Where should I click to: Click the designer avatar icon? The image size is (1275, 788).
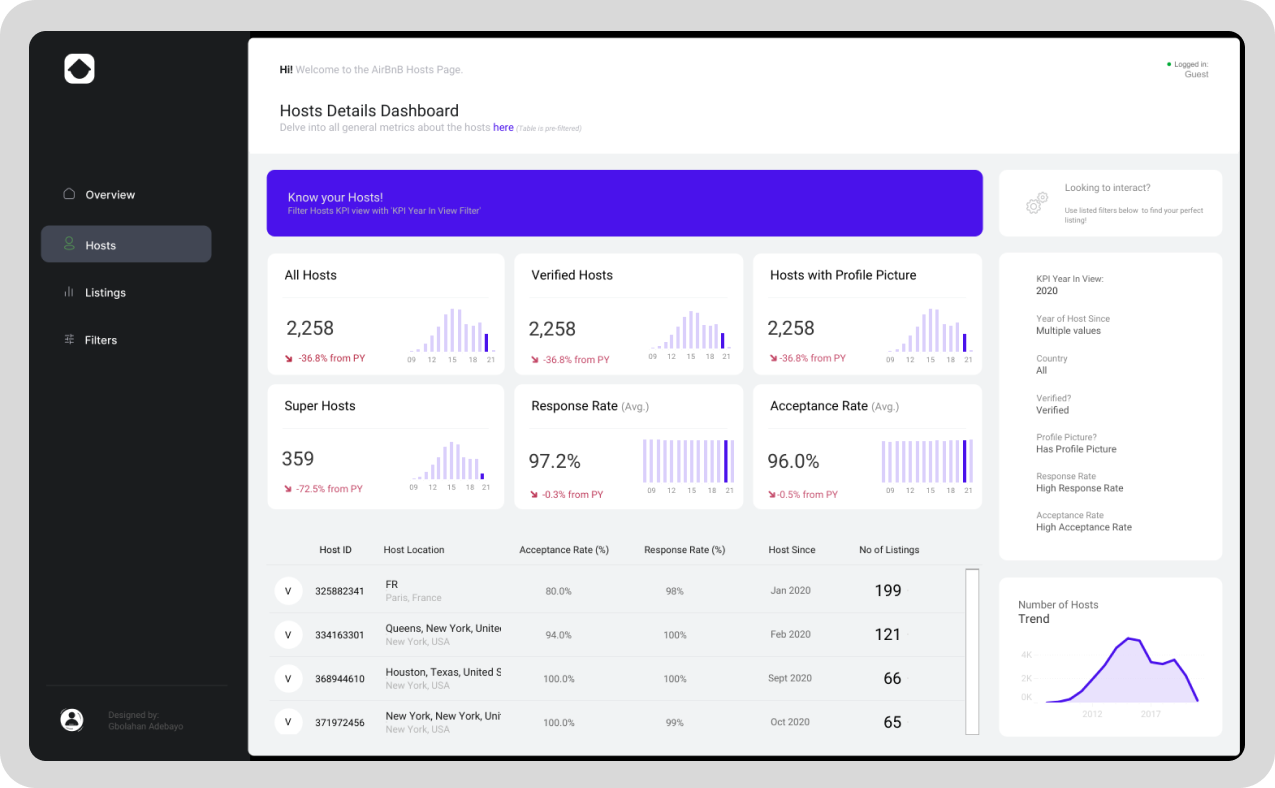[72, 719]
